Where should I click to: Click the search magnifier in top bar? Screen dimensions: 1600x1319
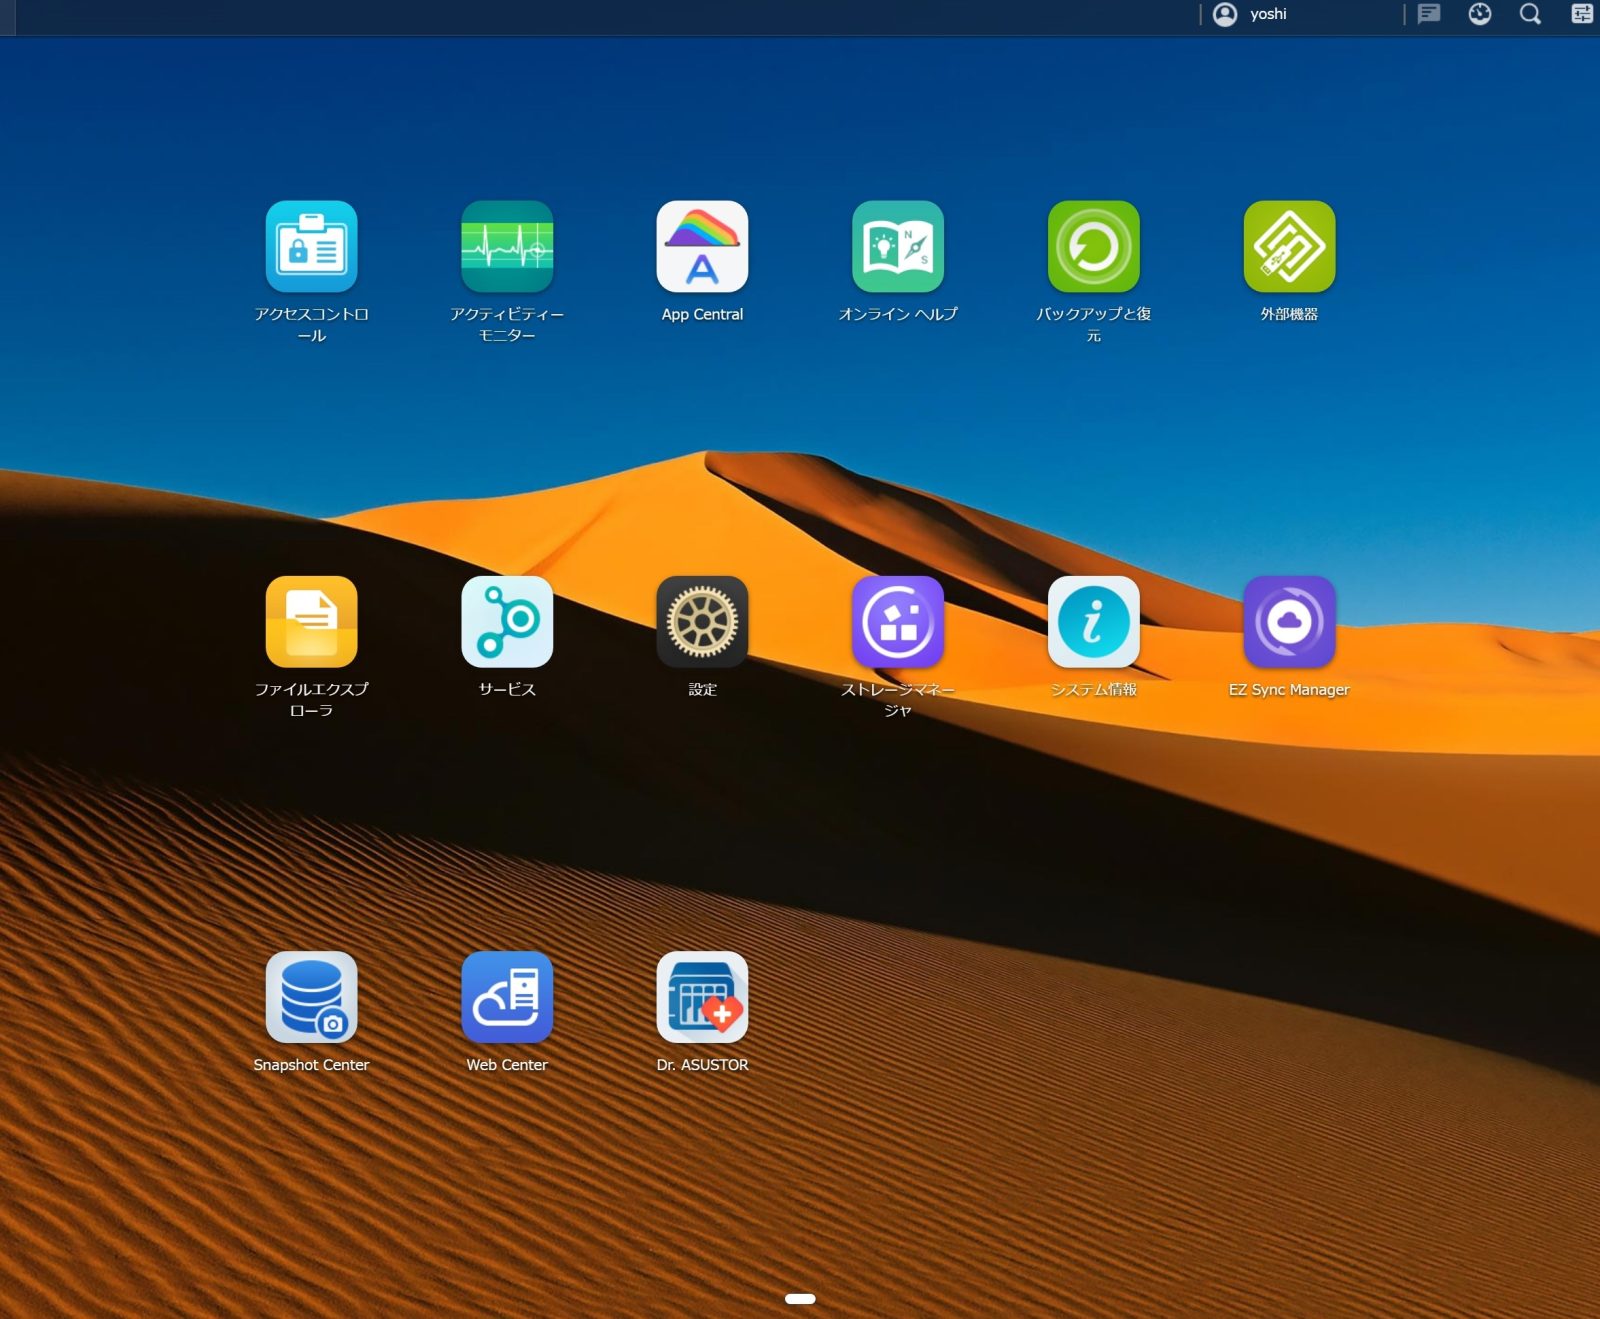[x=1530, y=14]
